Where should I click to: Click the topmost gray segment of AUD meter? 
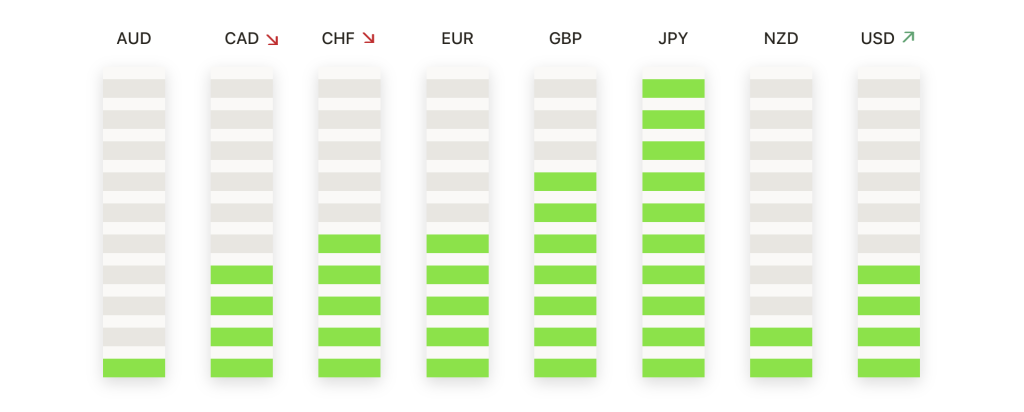134,88
